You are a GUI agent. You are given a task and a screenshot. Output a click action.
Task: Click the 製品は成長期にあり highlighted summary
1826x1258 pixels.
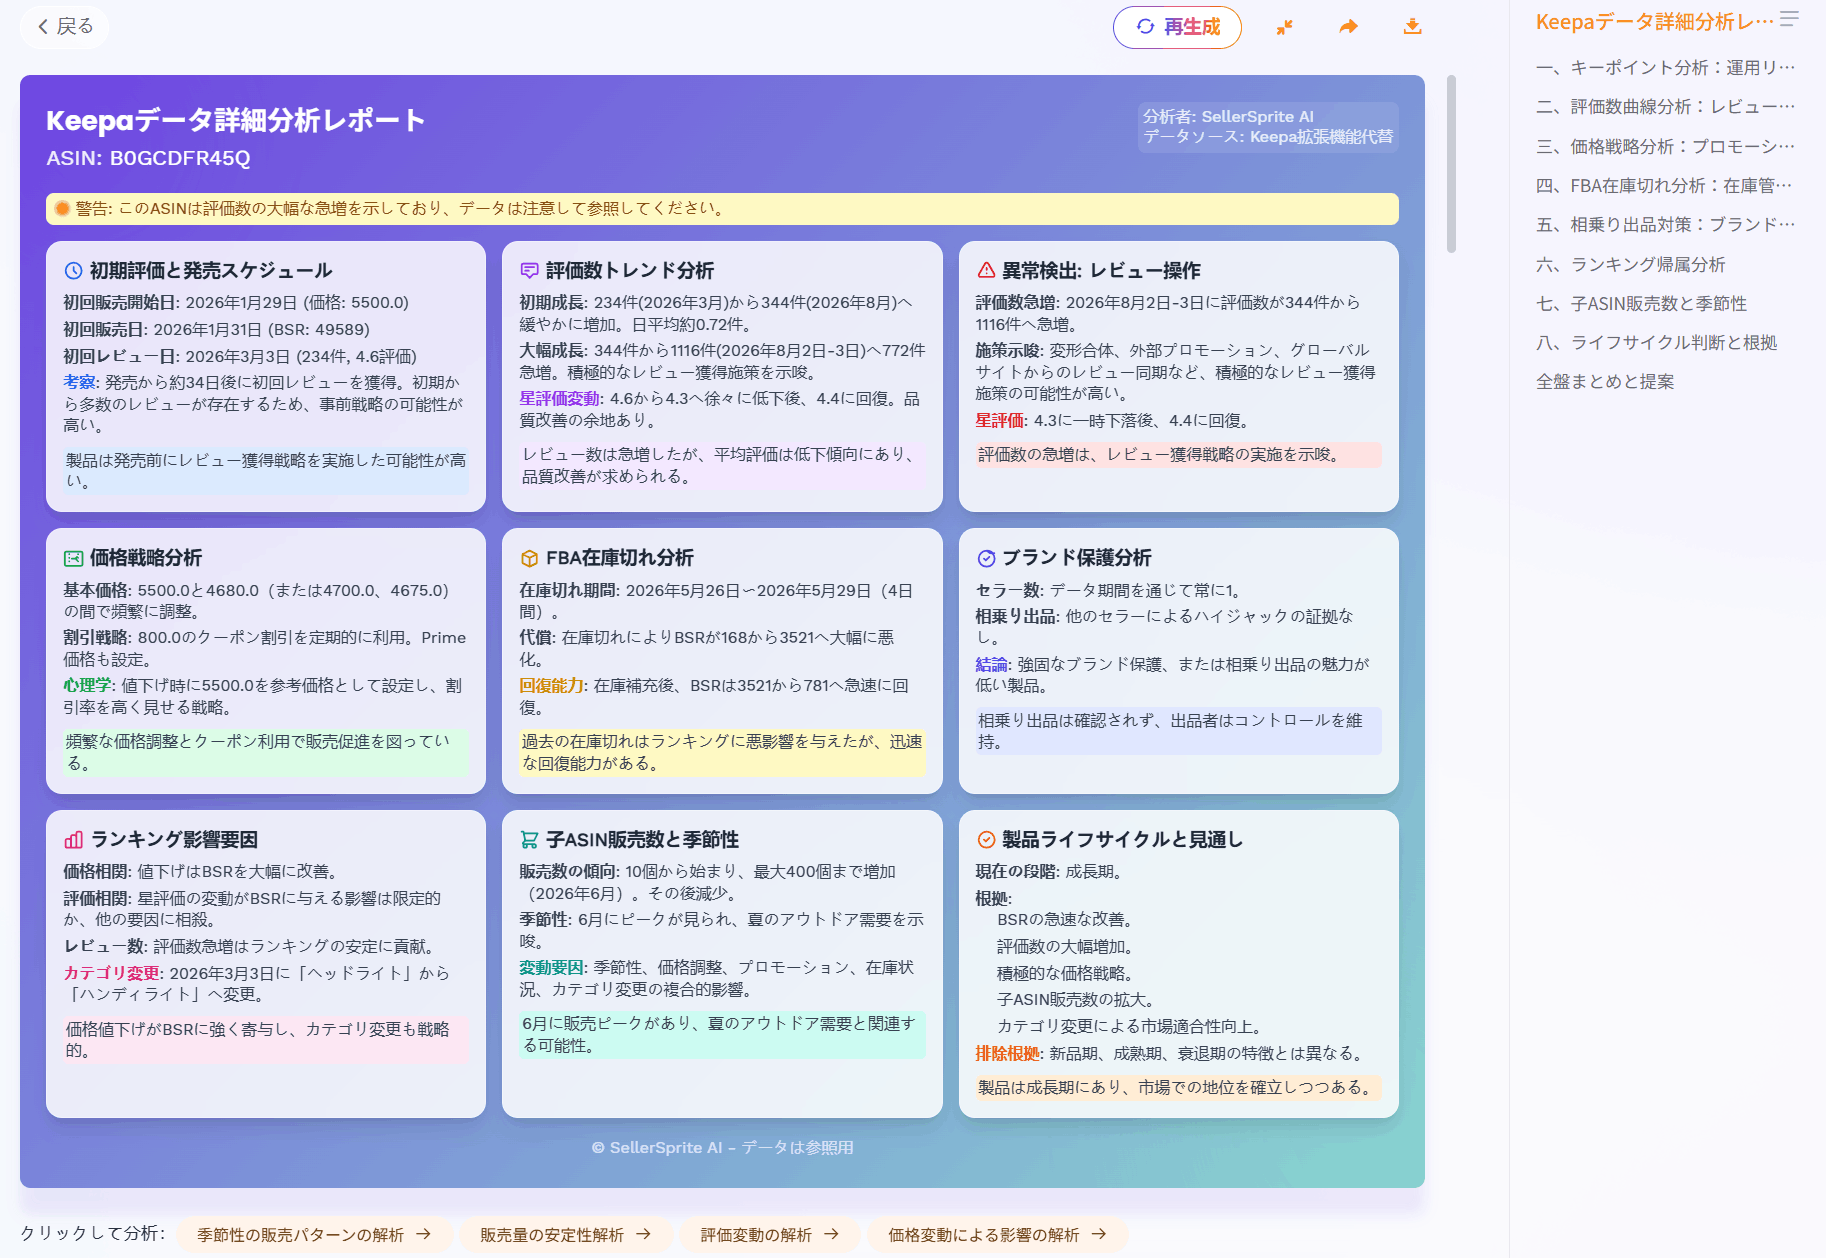pyautogui.click(x=1179, y=1088)
